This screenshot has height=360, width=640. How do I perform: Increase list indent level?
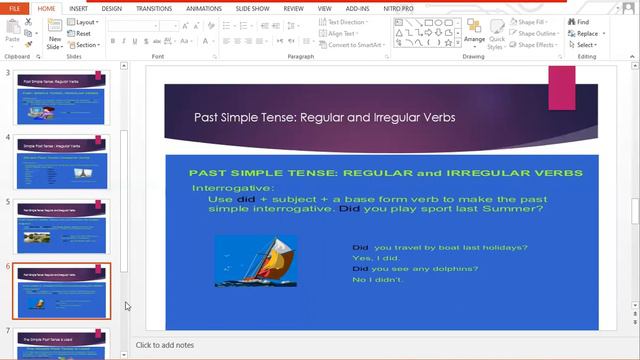(x=276, y=26)
